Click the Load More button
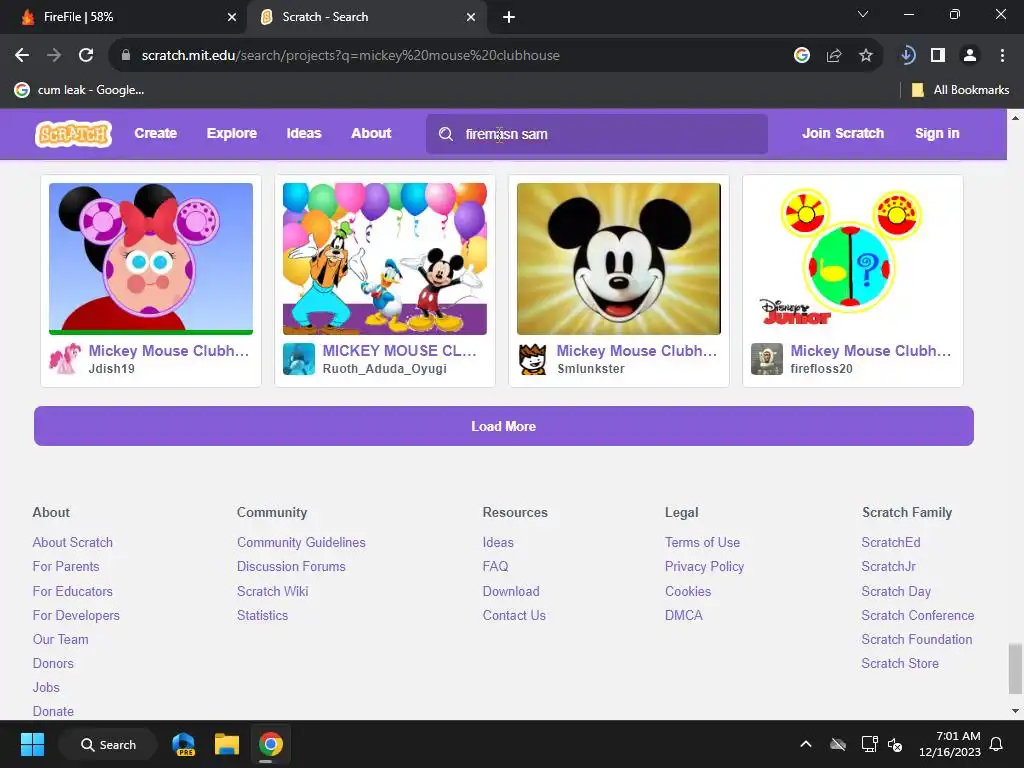This screenshot has height=768, width=1024. pyautogui.click(x=504, y=426)
